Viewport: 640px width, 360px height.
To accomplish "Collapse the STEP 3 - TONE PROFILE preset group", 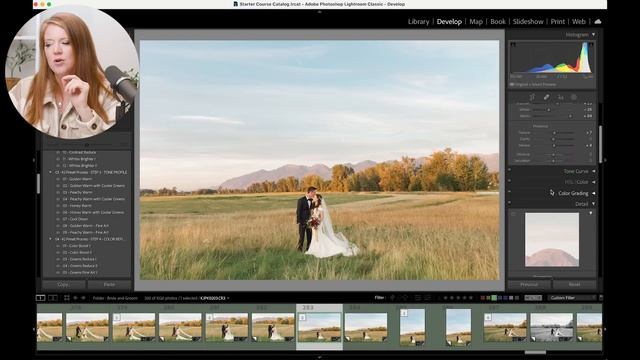I will point(51,172).
